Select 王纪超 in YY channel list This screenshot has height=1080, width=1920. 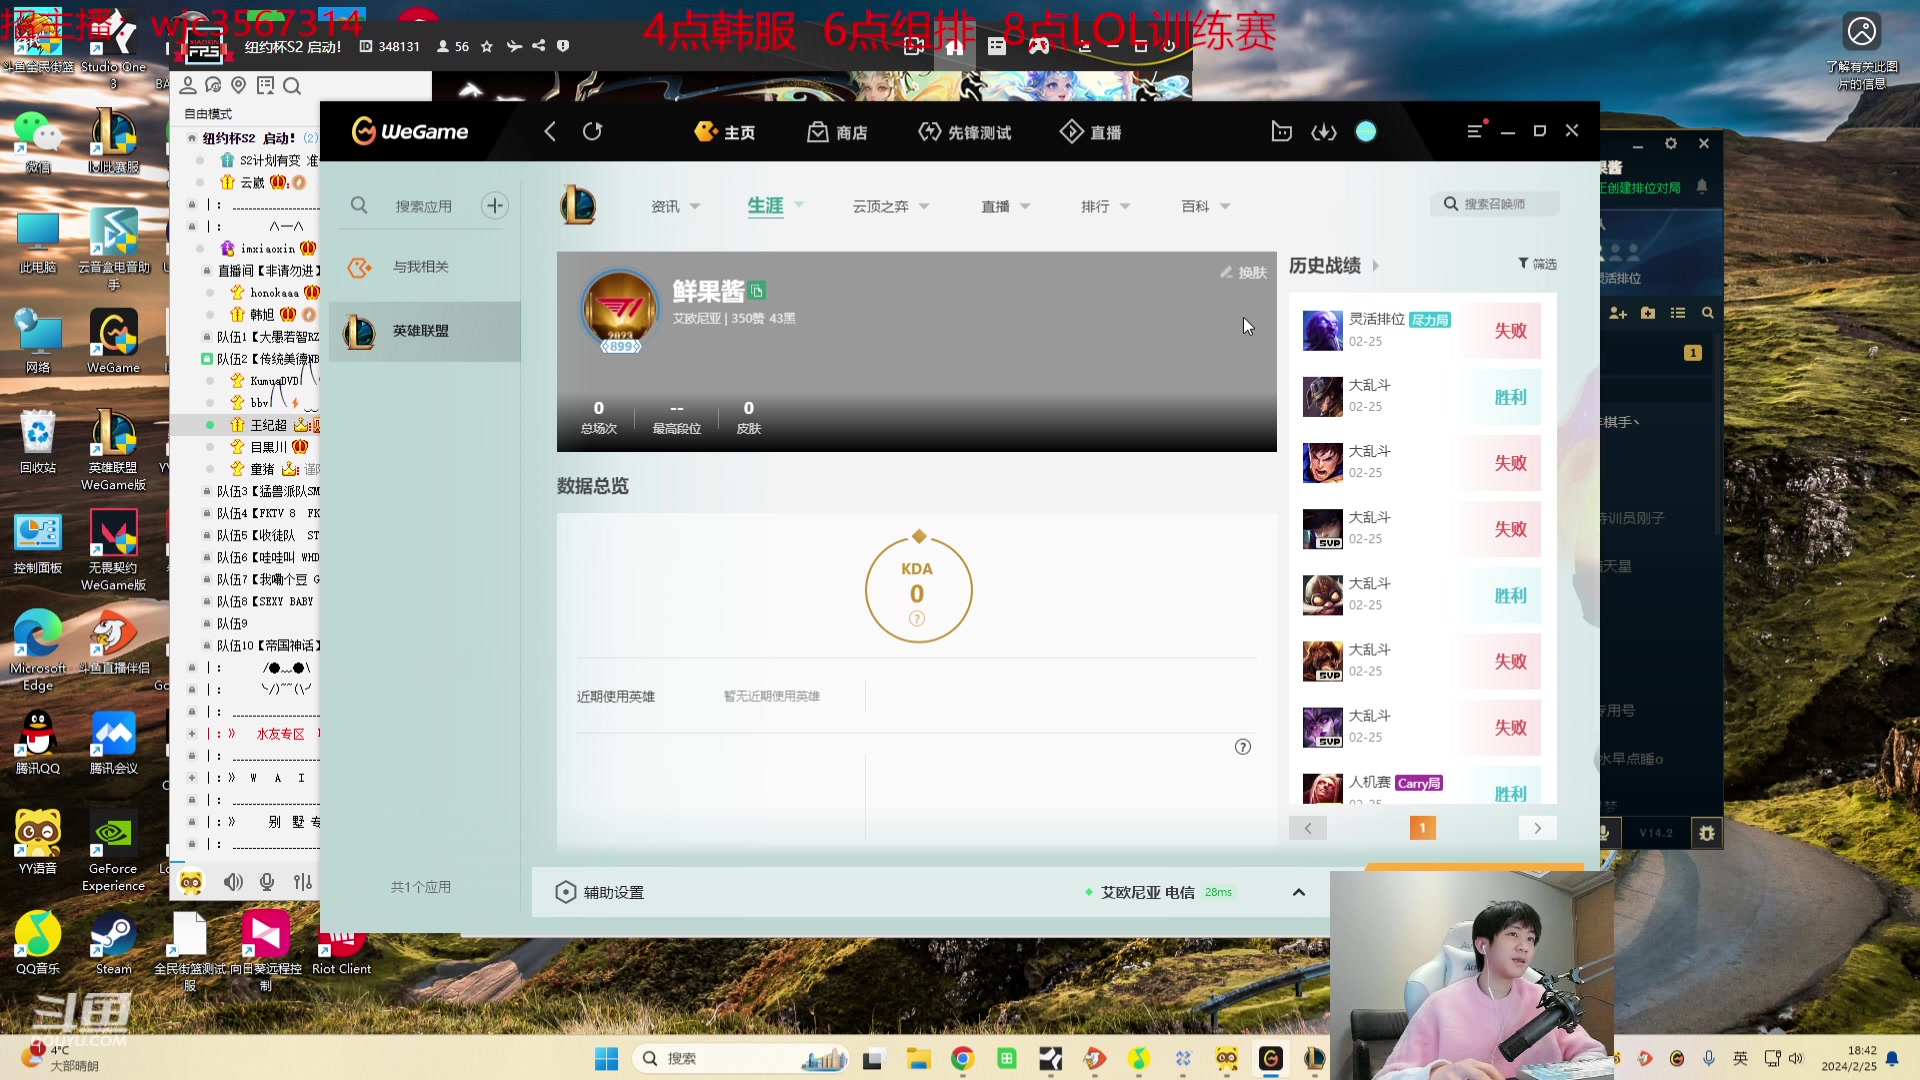[268, 425]
